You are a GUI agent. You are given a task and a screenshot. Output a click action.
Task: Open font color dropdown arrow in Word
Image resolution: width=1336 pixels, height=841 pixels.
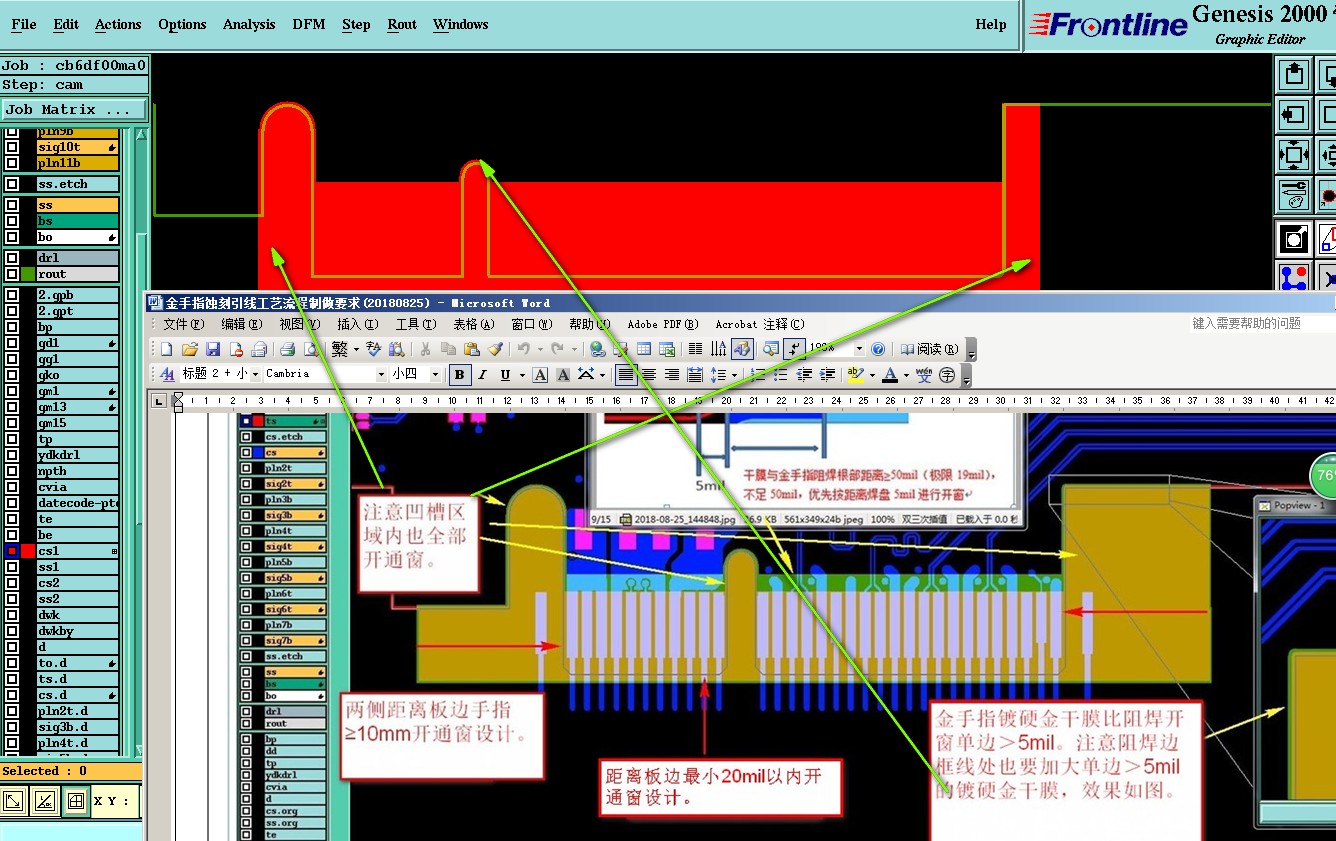[906, 375]
